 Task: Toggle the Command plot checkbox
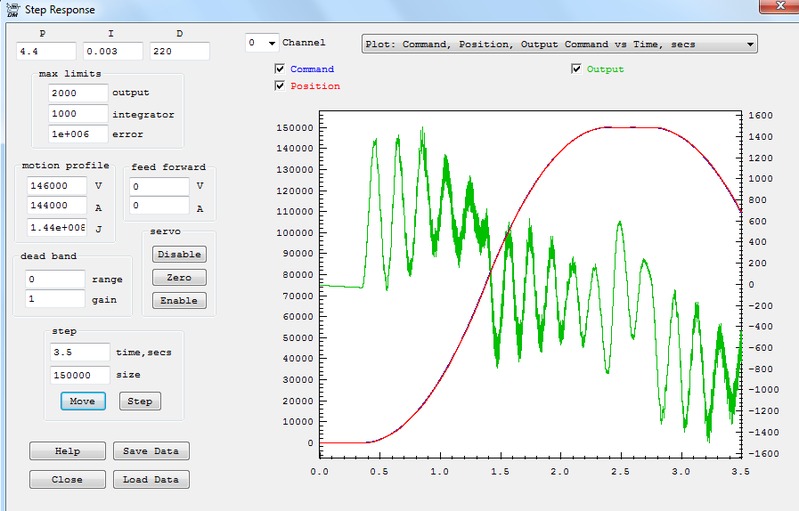click(280, 70)
